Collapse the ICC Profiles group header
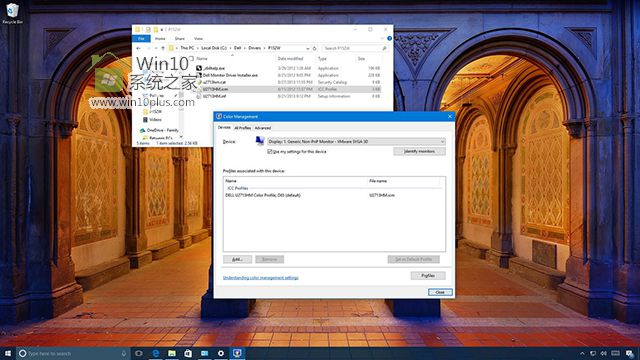640x360 pixels. click(238, 188)
